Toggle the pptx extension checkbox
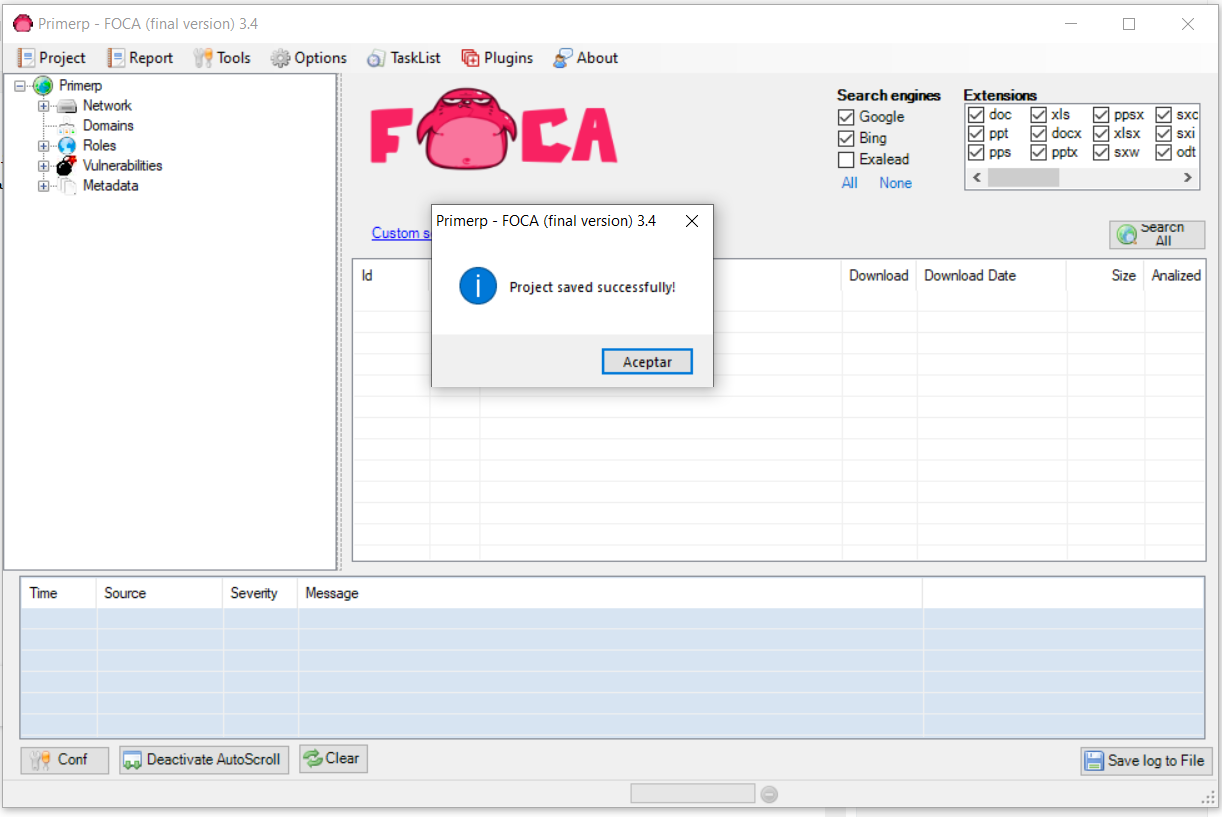1222x817 pixels. (x=1039, y=152)
